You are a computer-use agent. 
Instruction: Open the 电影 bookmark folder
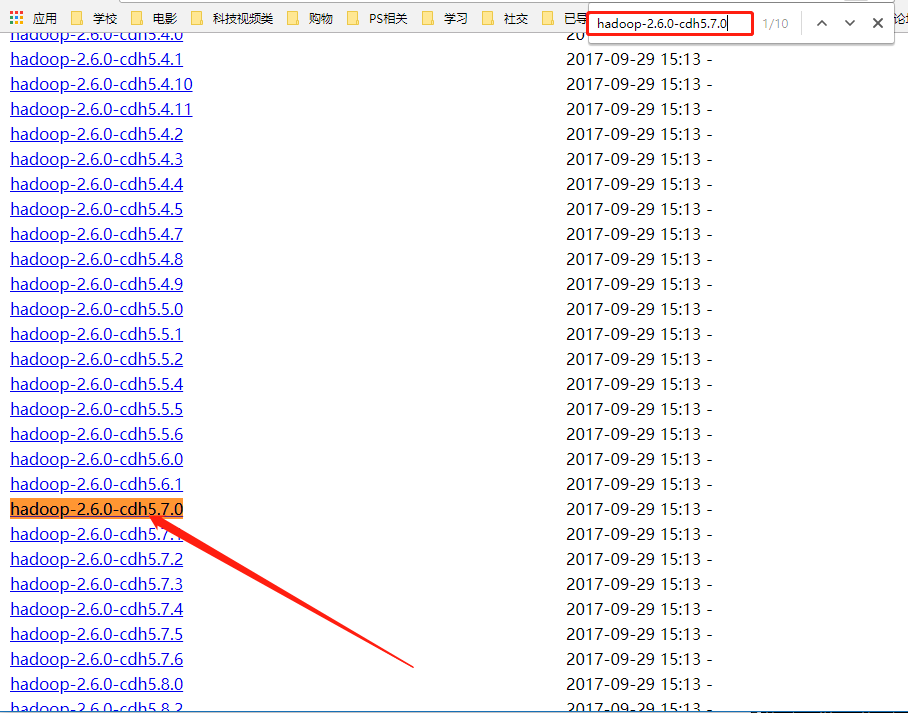(x=154, y=18)
